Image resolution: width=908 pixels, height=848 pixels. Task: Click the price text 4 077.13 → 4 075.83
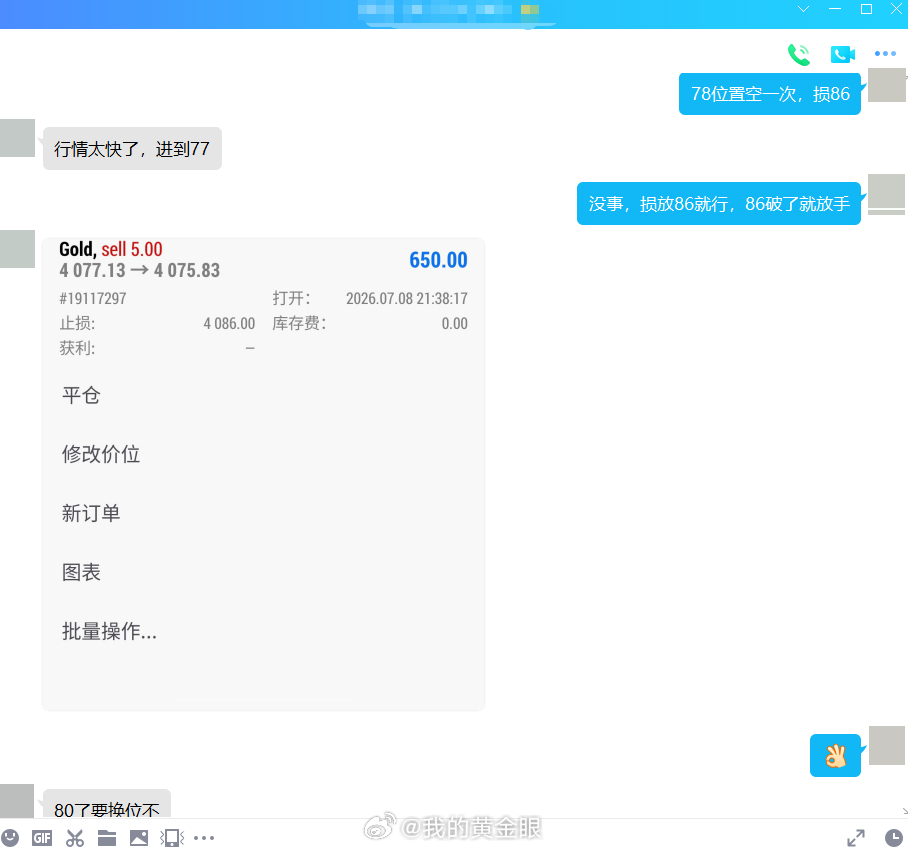(x=140, y=271)
